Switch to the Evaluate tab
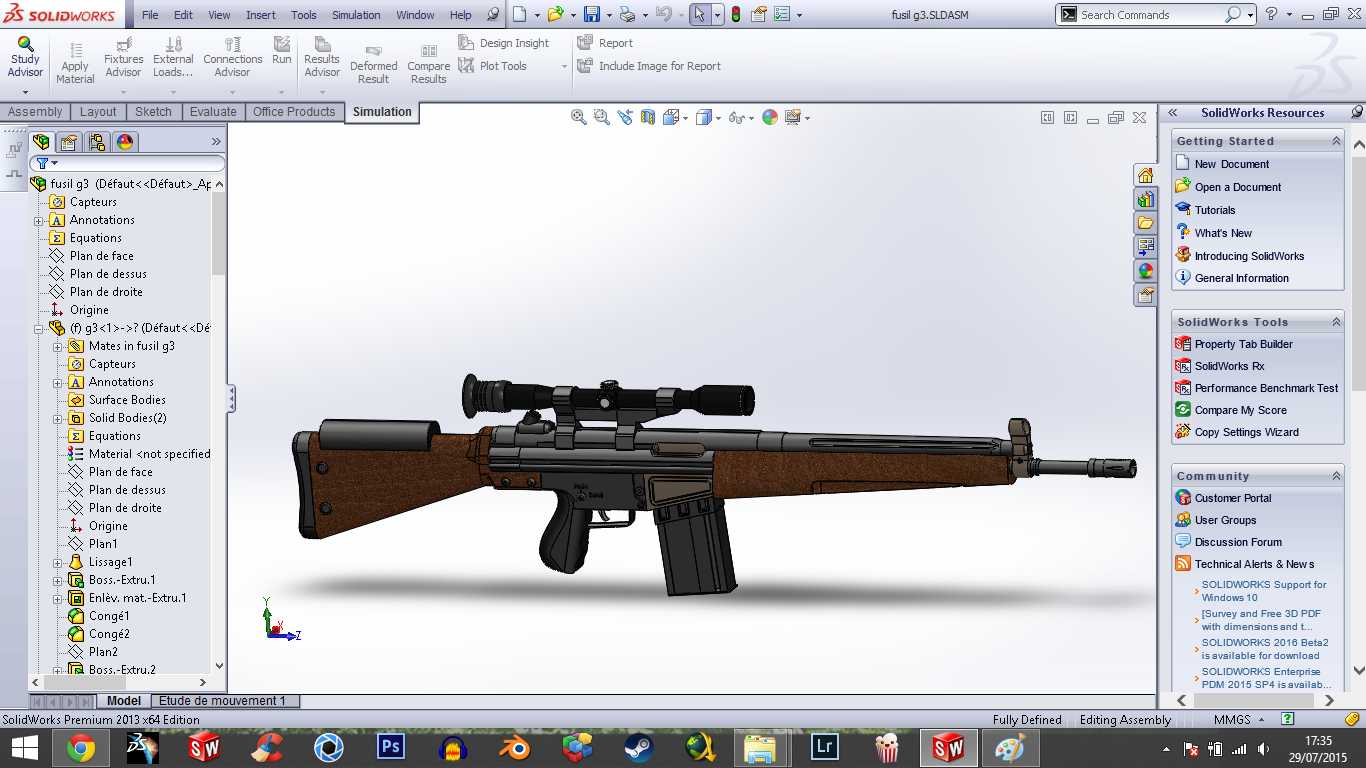 pyautogui.click(x=213, y=112)
